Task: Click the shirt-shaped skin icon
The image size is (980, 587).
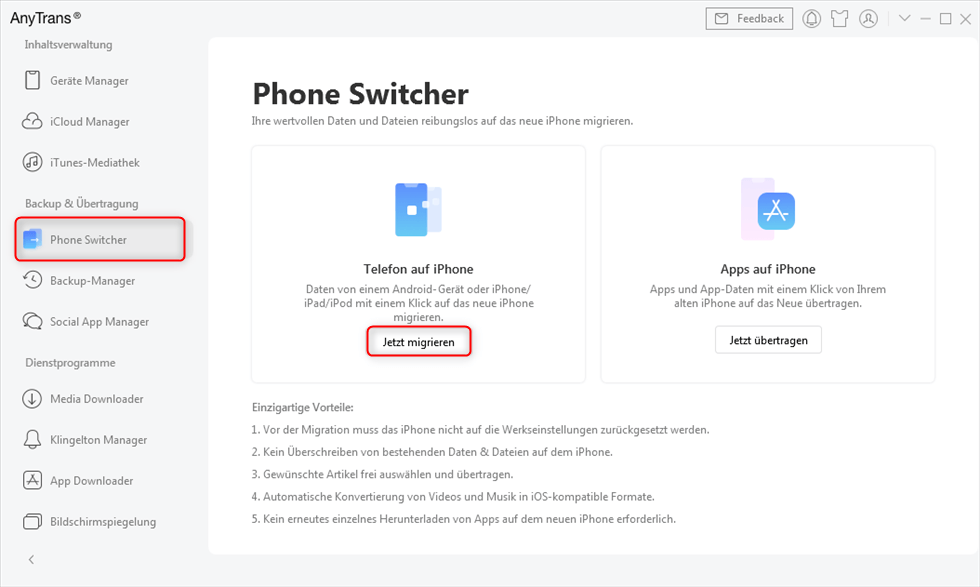Action: pos(840,18)
